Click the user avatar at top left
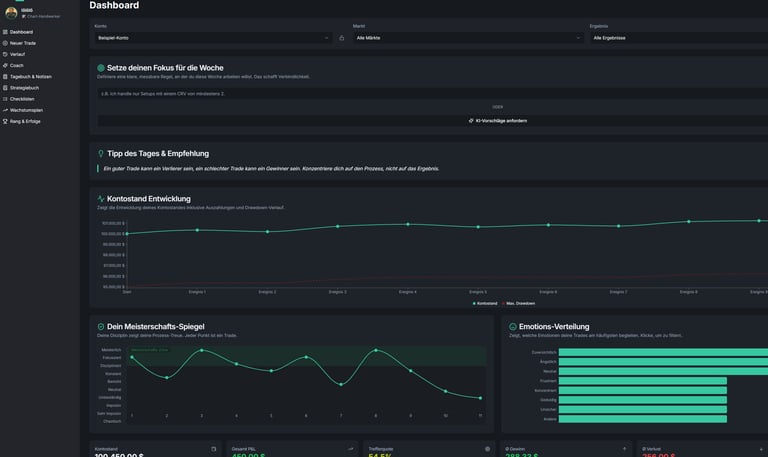This screenshot has height=457, width=768. (11, 13)
